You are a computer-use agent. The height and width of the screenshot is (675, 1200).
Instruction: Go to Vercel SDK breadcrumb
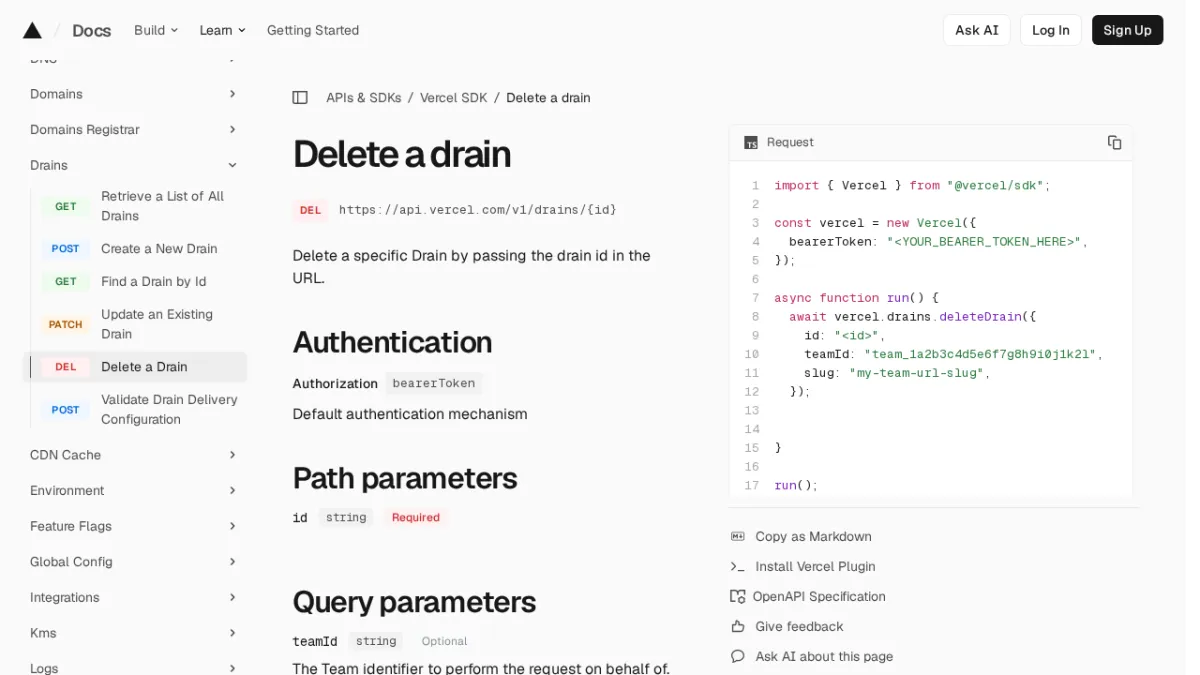[453, 98]
